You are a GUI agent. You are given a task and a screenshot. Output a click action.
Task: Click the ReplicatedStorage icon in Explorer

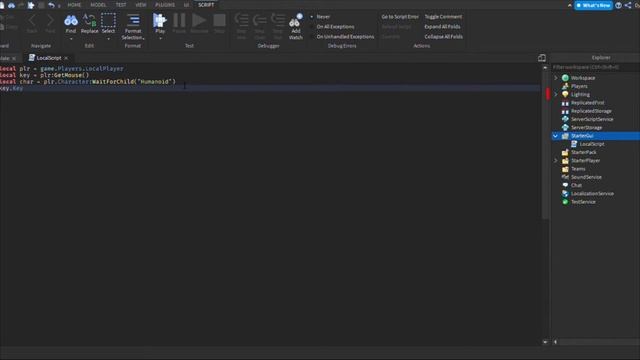pyautogui.click(x=565, y=111)
